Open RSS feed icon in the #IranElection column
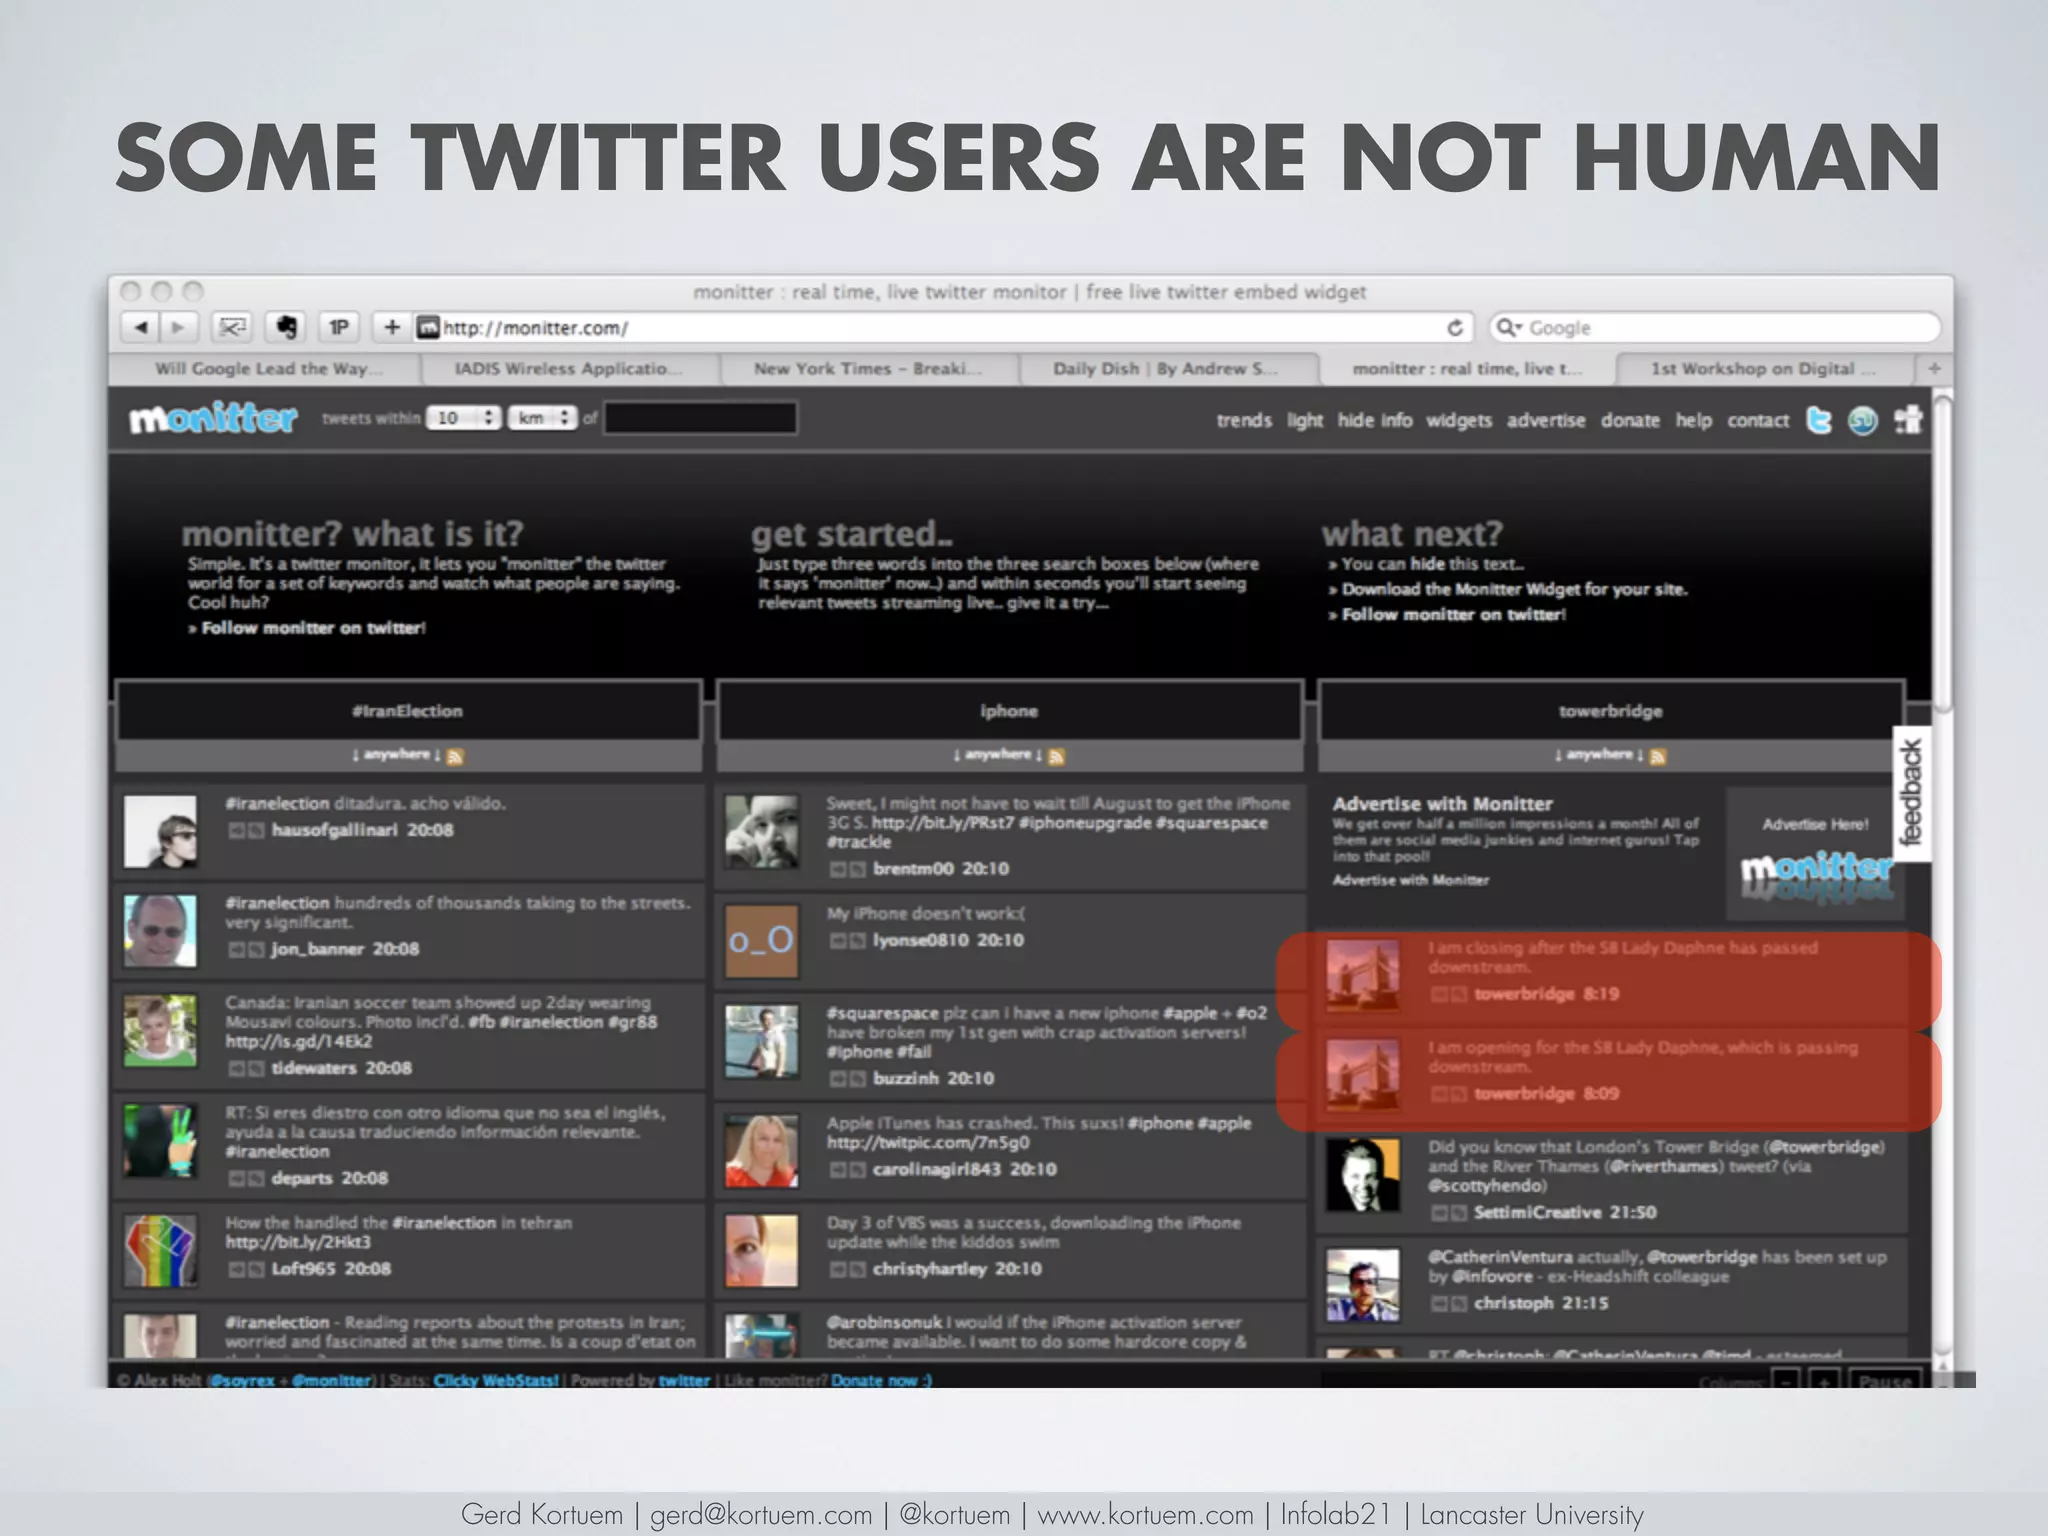2048x1536 pixels. click(x=455, y=756)
